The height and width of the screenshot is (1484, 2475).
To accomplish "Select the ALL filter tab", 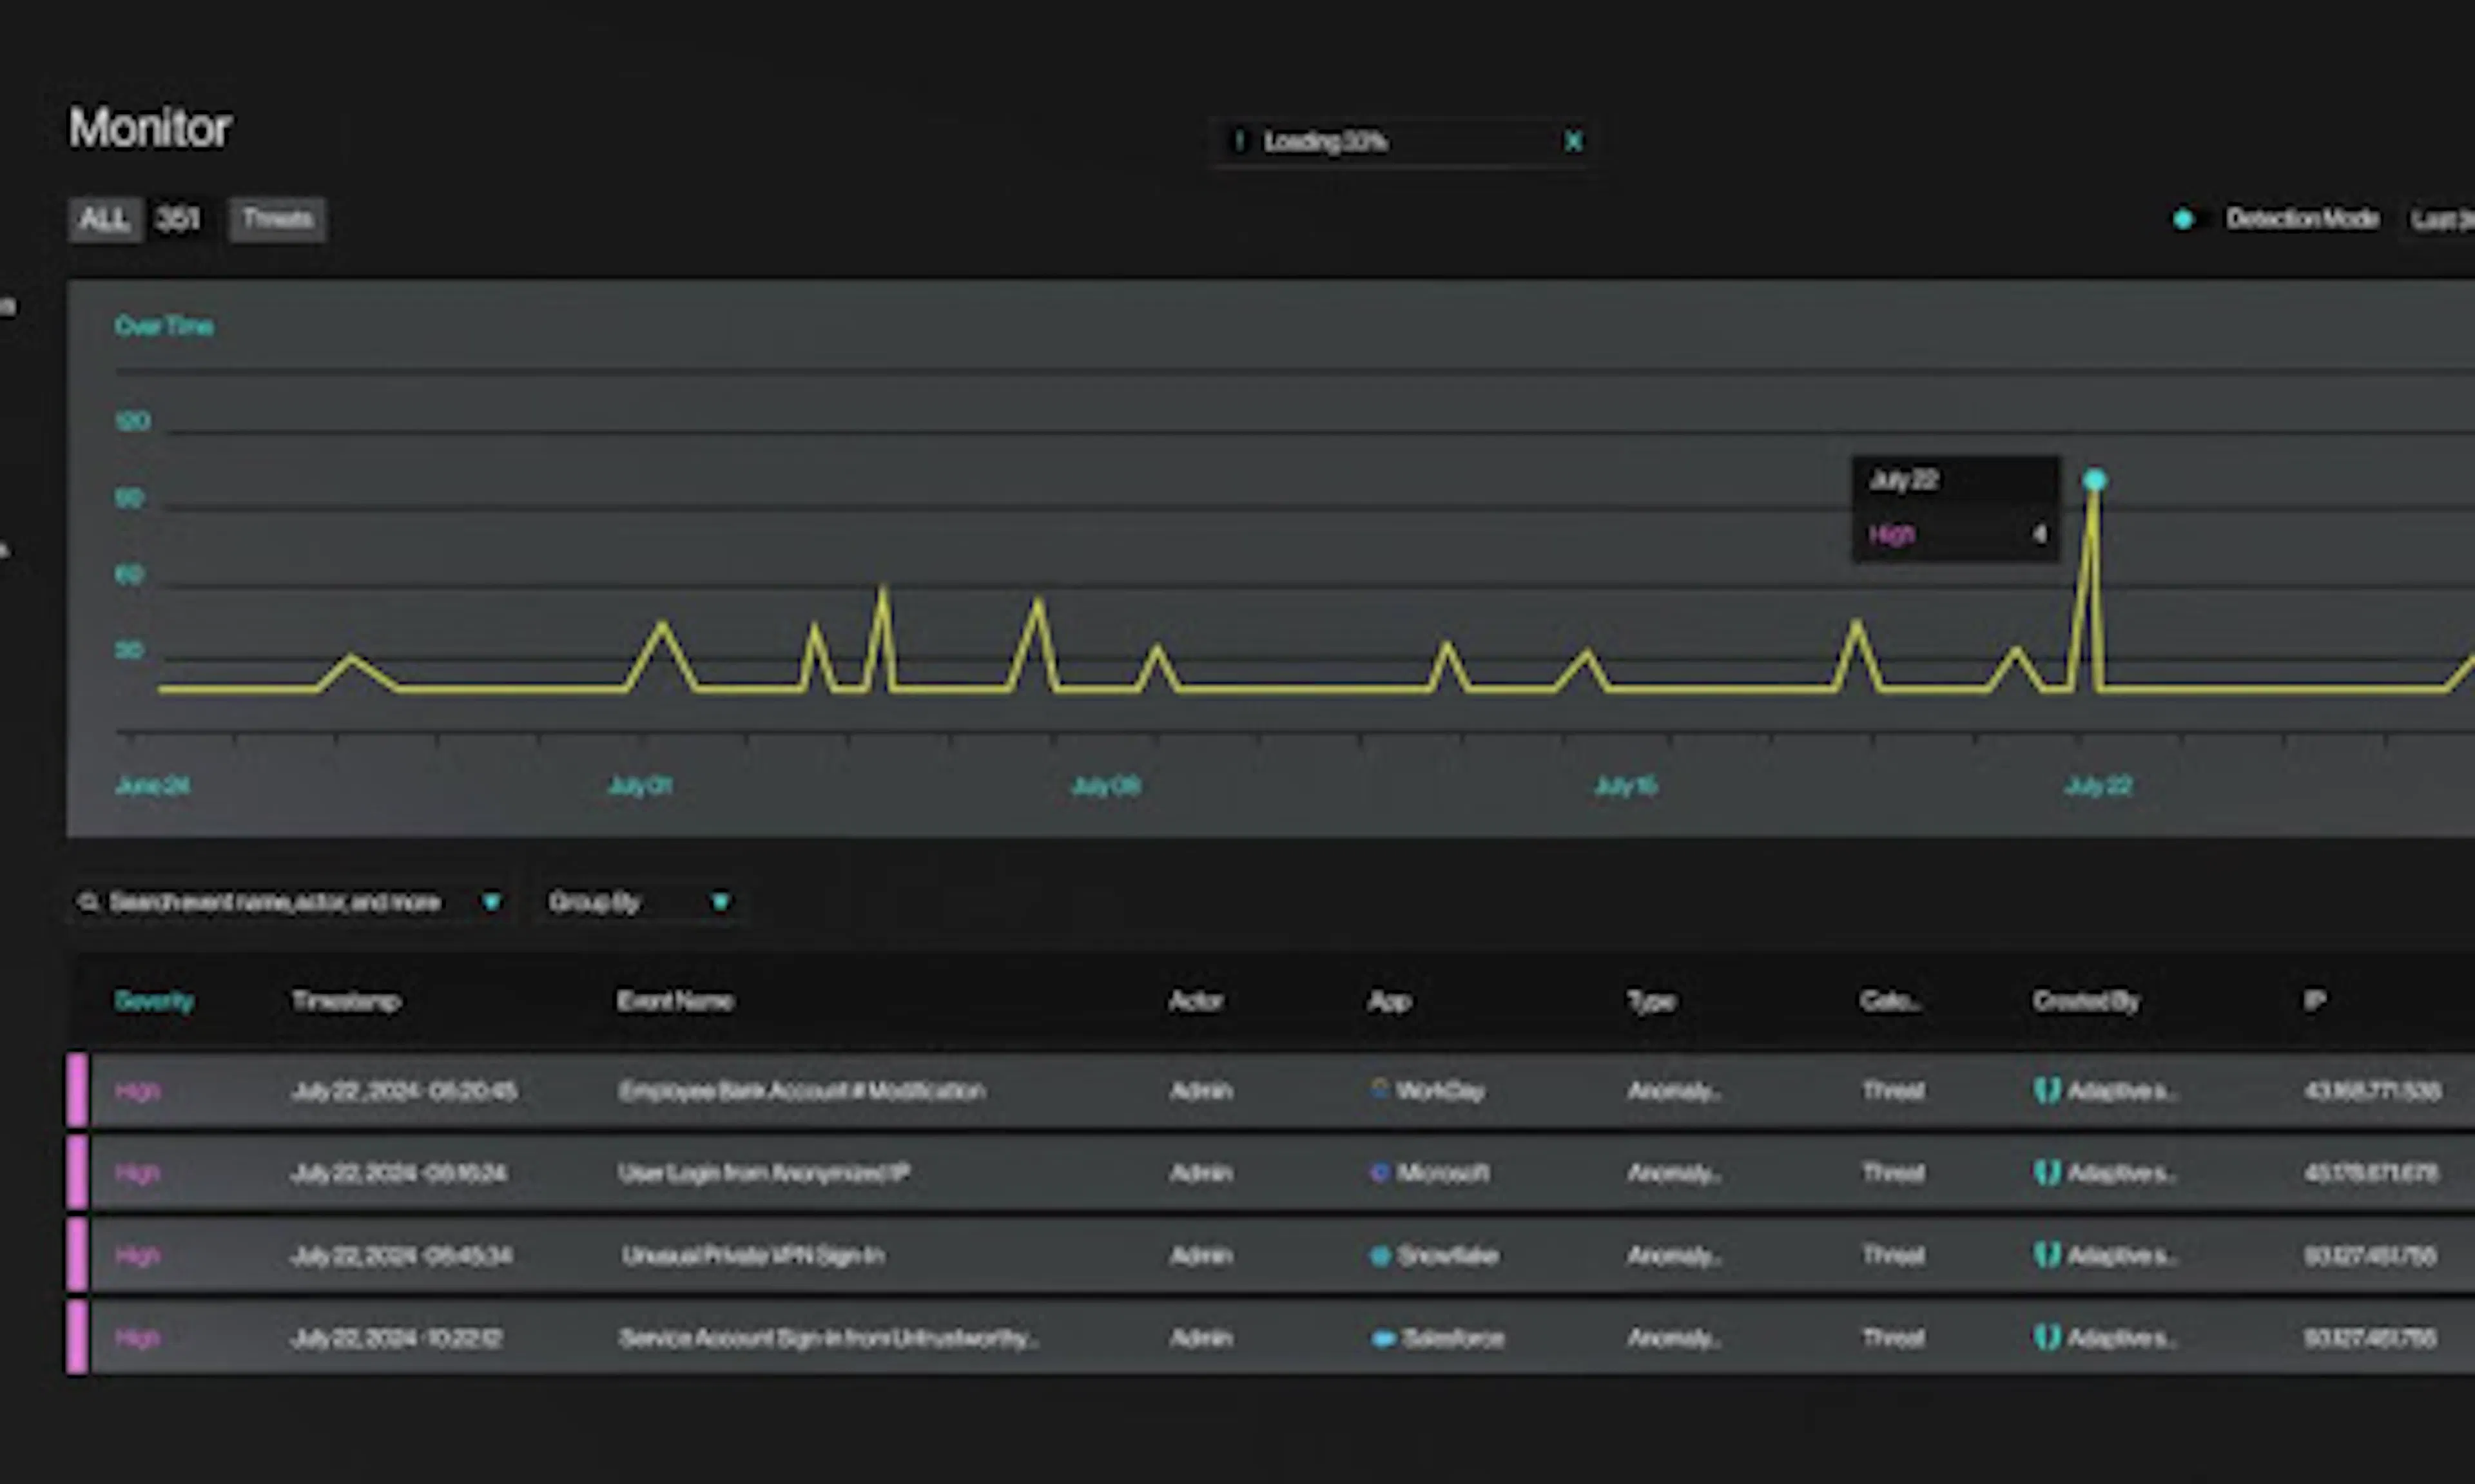I will pyautogui.click(x=105, y=219).
